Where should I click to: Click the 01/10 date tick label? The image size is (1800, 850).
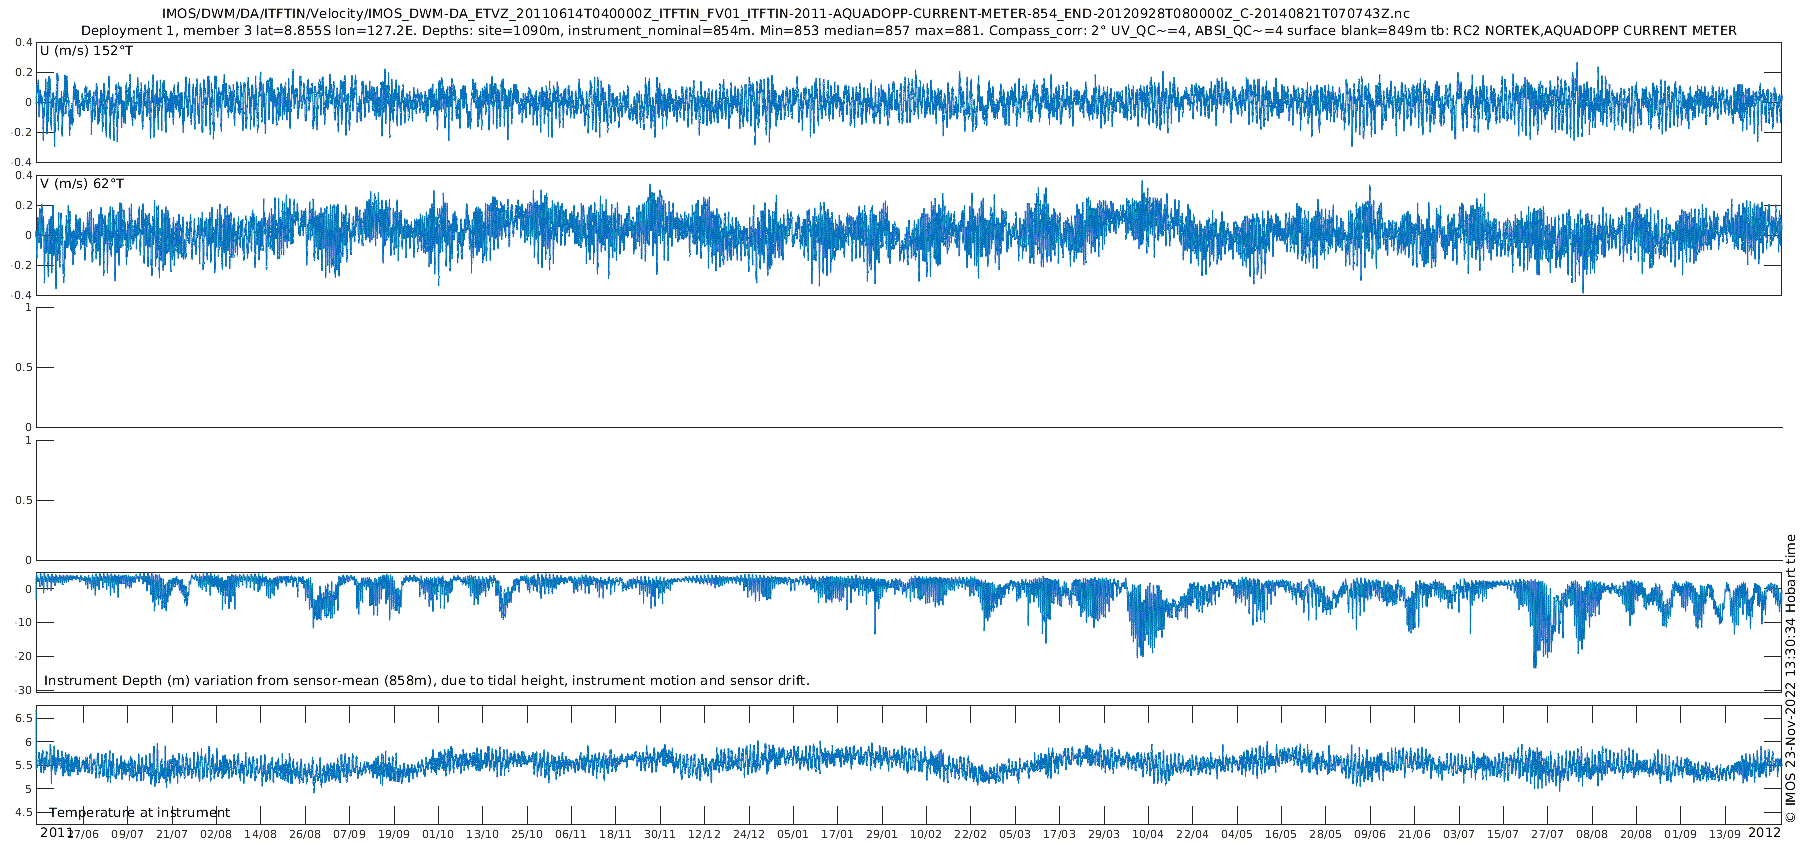coord(438,834)
